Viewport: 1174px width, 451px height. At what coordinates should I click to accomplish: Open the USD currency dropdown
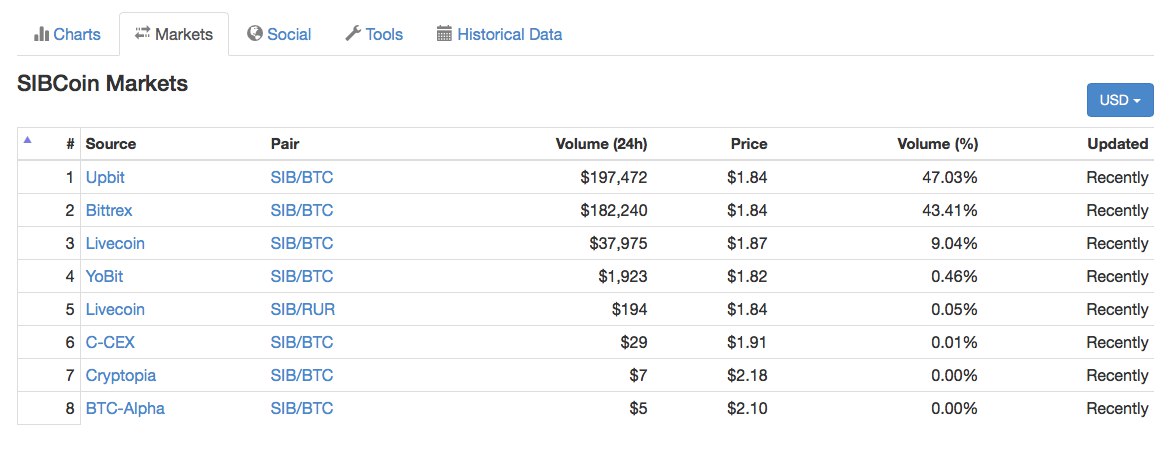[x=1120, y=100]
